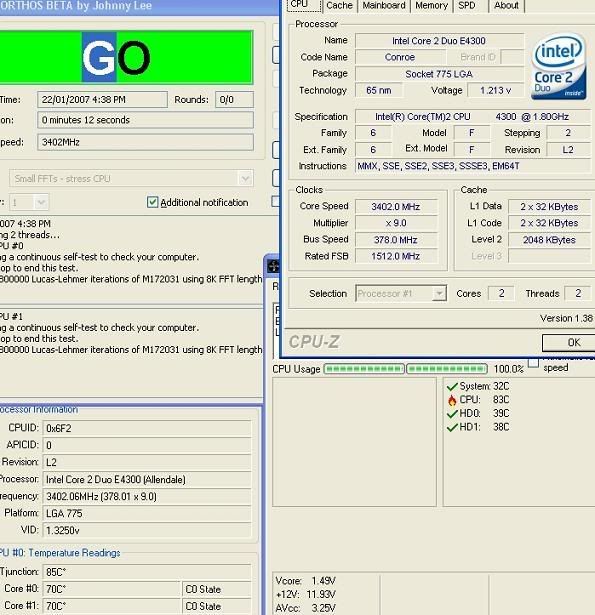Click the Platform value LGA 775
This screenshot has height=615, width=595.
tap(147, 513)
